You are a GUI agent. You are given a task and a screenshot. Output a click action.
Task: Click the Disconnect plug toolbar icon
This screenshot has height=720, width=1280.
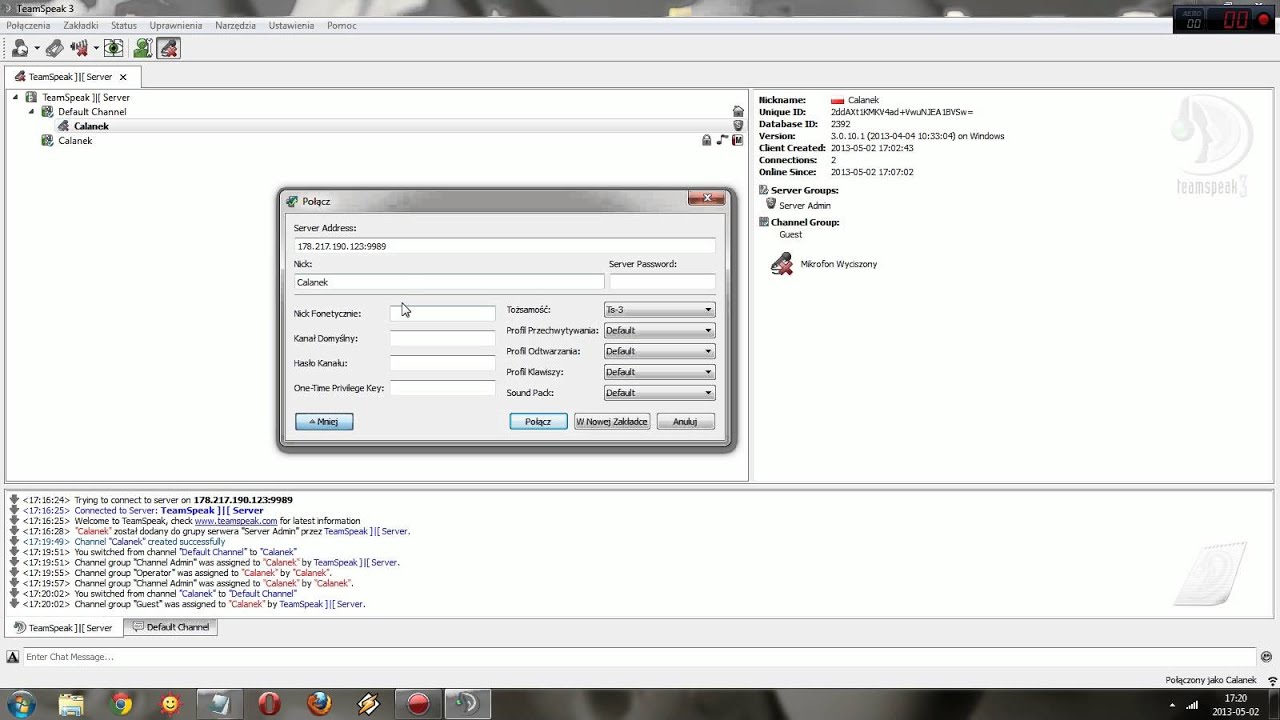tap(55, 48)
